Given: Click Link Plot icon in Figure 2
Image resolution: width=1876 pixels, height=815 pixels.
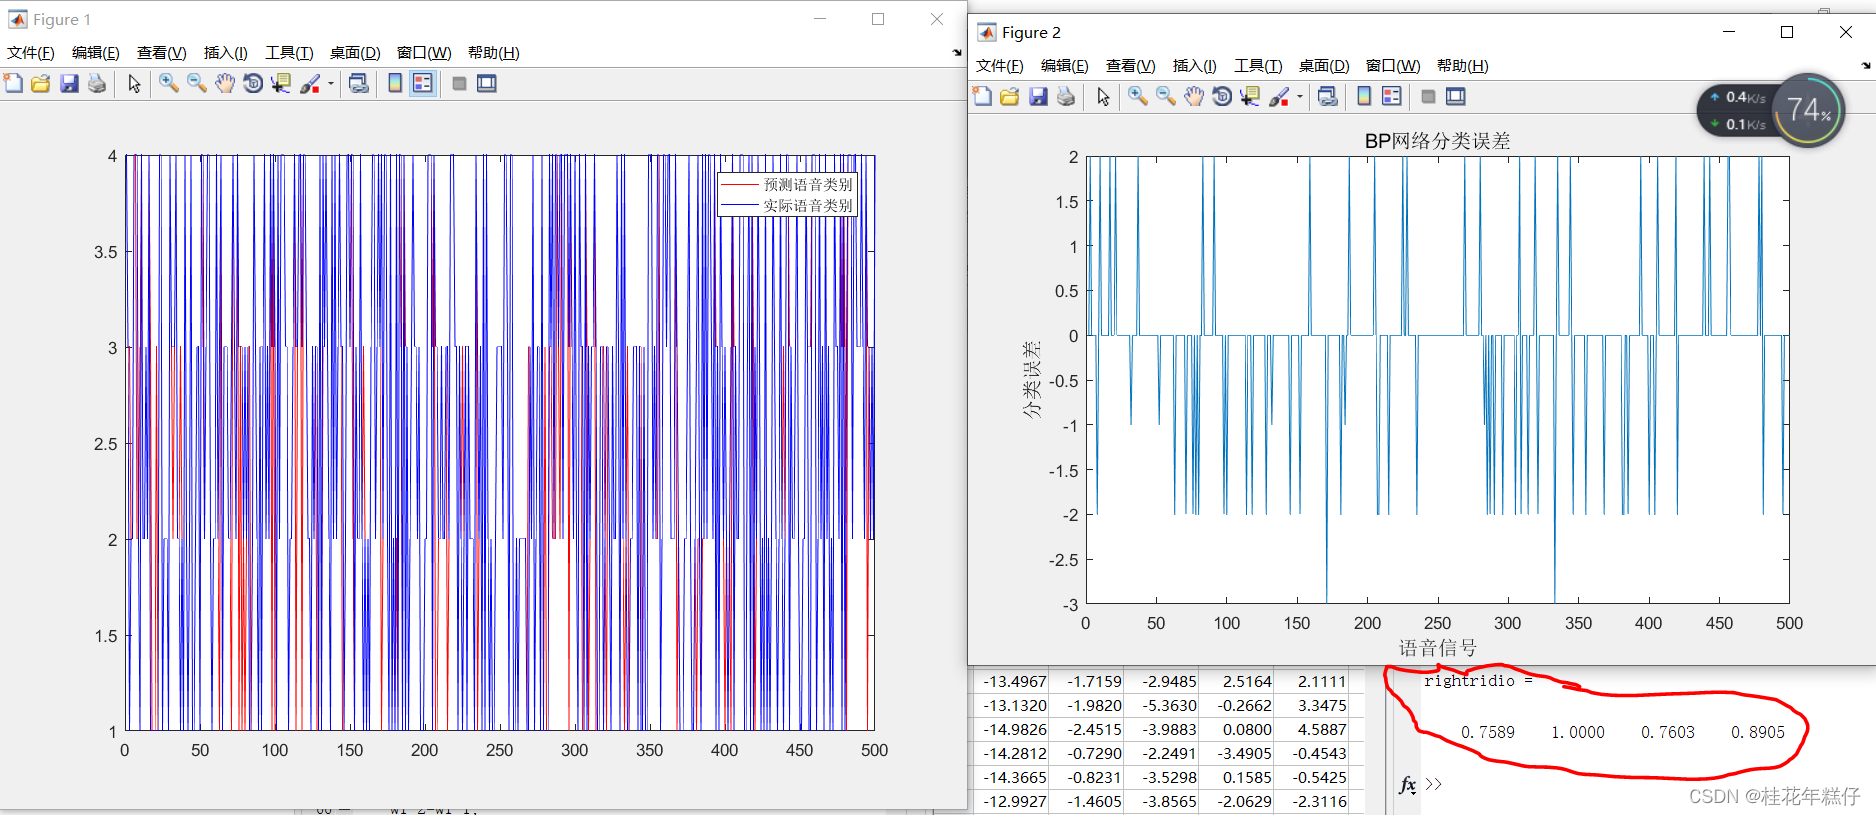Looking at the screenshot, I should point(1327,96).
